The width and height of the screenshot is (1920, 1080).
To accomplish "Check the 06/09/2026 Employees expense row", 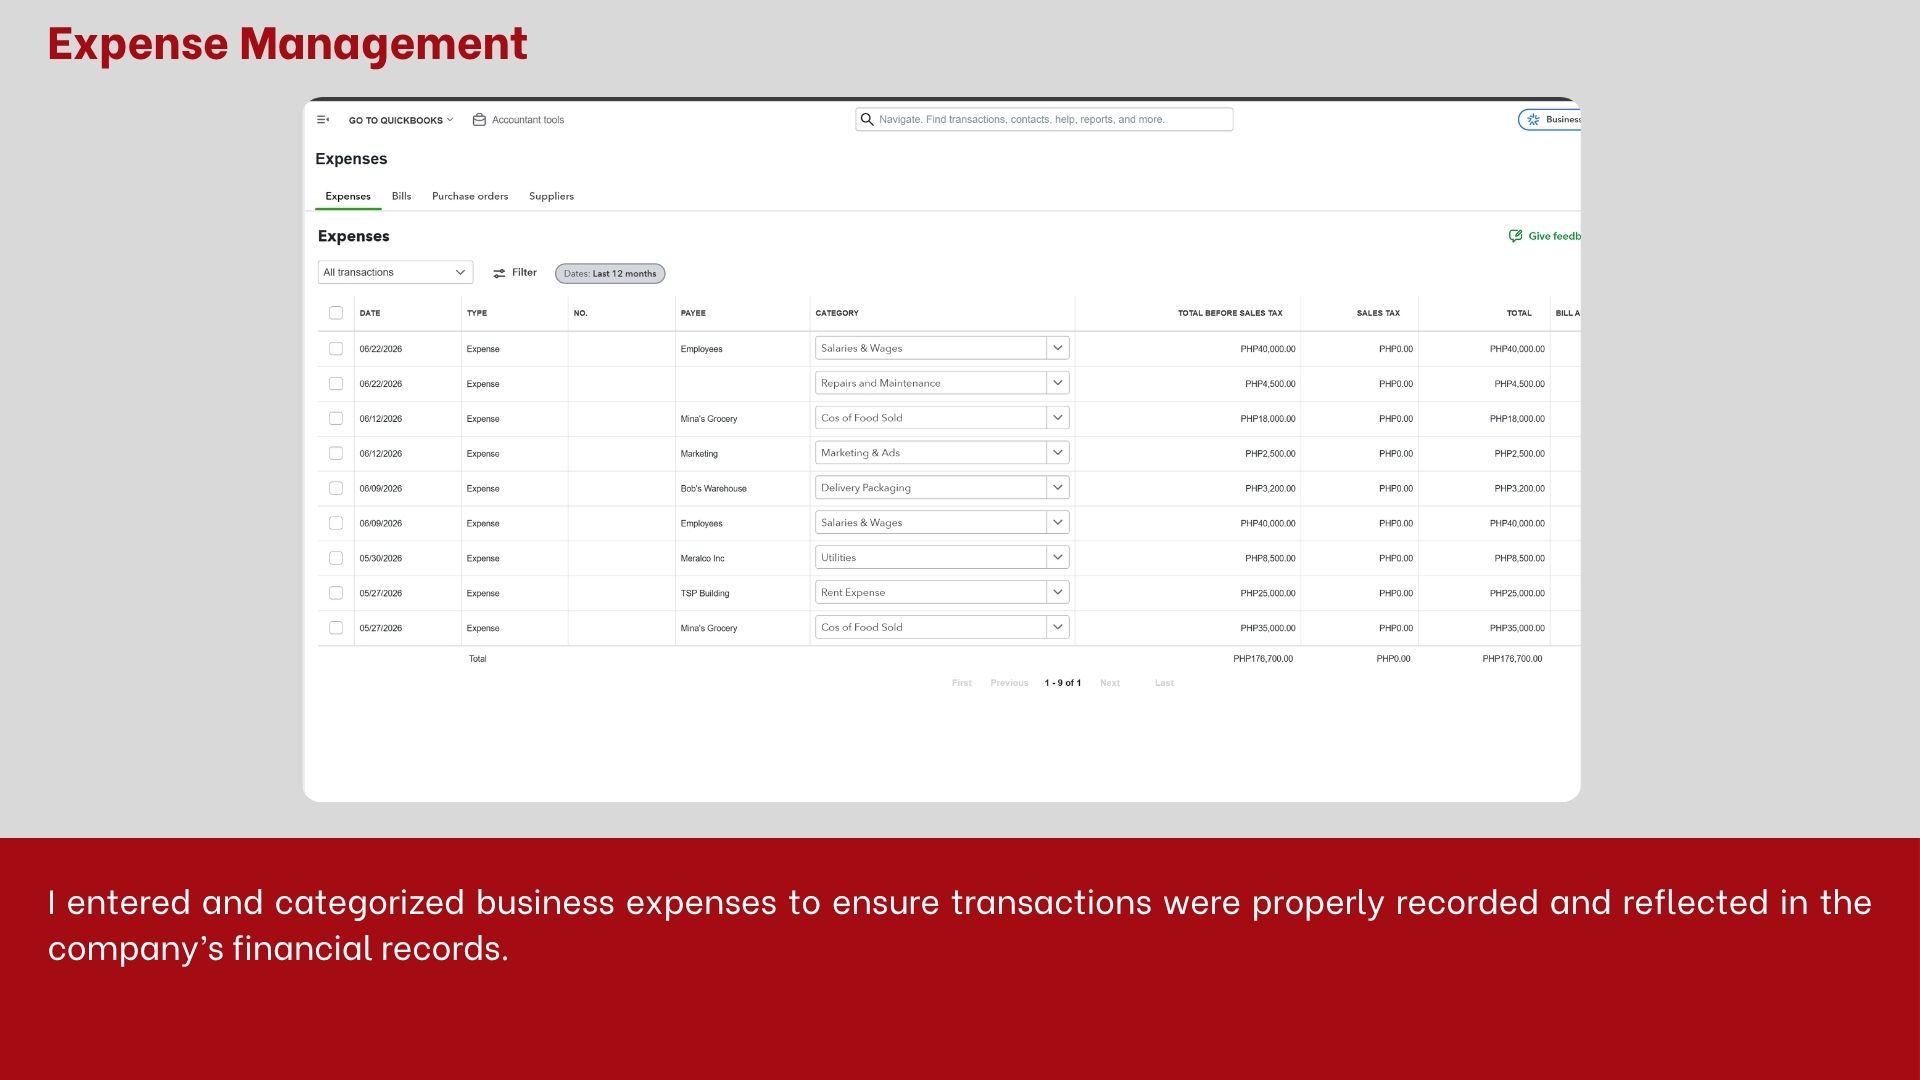I will (336, 523).
